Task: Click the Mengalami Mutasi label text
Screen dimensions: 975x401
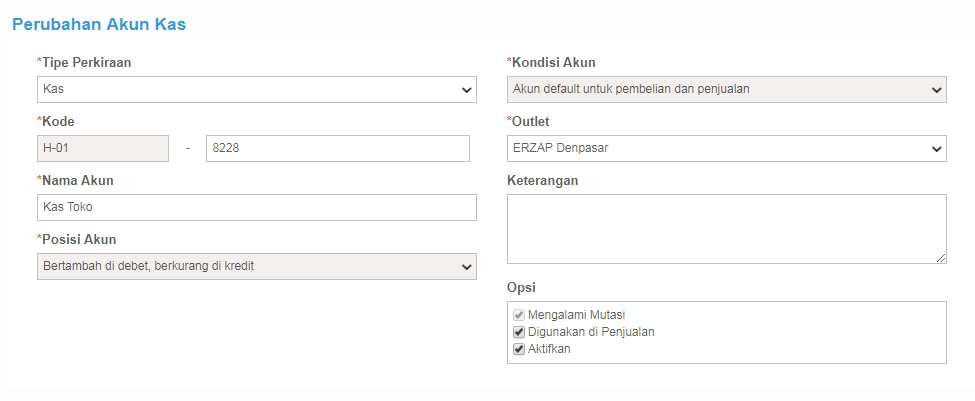Action: coord(576,315)
